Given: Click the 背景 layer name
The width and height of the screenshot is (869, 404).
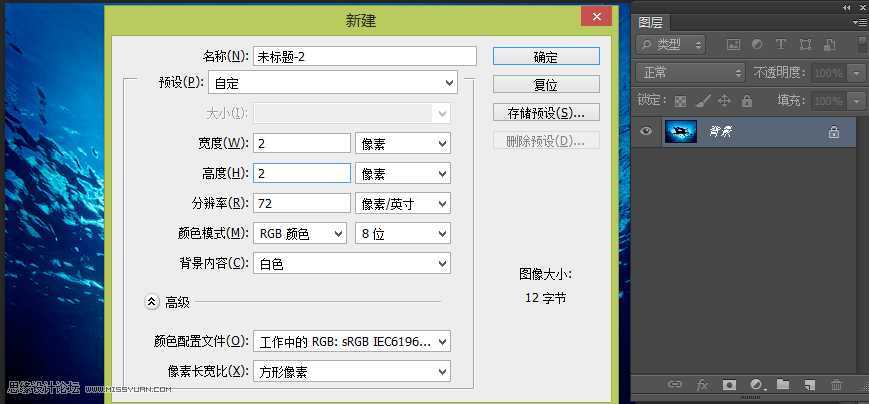Looking at the screenshot, I should 720,132.
